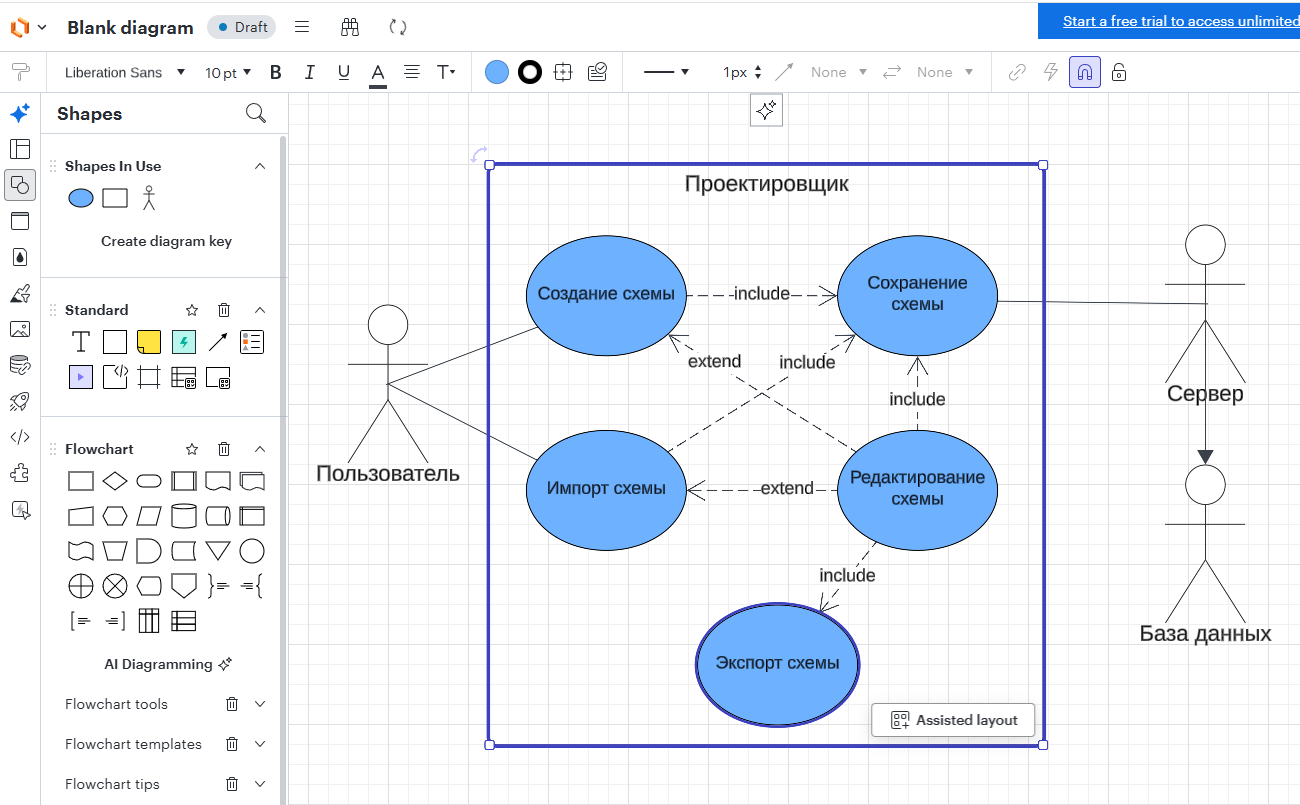Image resolution: width=1300 pixels, height=805 pixels.
Task: Toggle the lock icon
Action: pos(1119,72)
